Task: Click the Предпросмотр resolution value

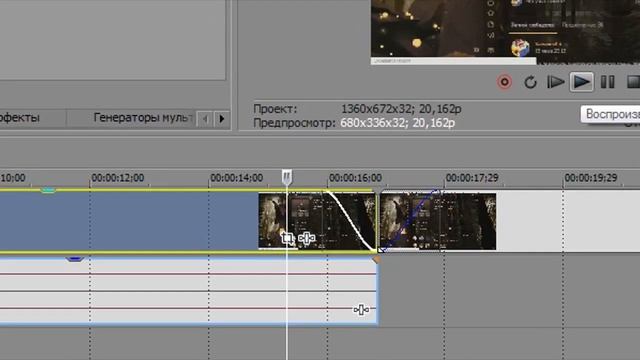Action: tap(398, 123)
